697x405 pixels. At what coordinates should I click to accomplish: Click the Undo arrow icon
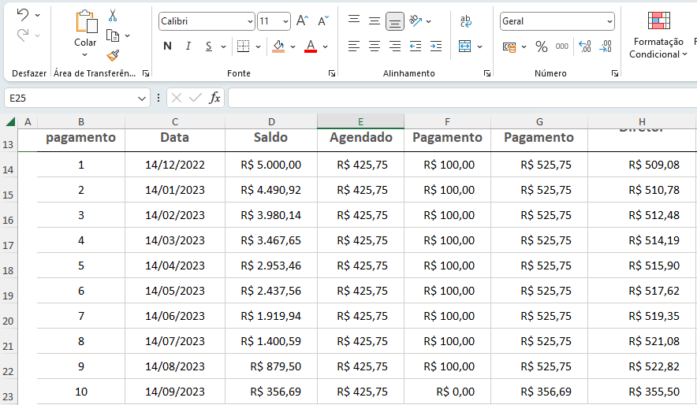(22, 14)
